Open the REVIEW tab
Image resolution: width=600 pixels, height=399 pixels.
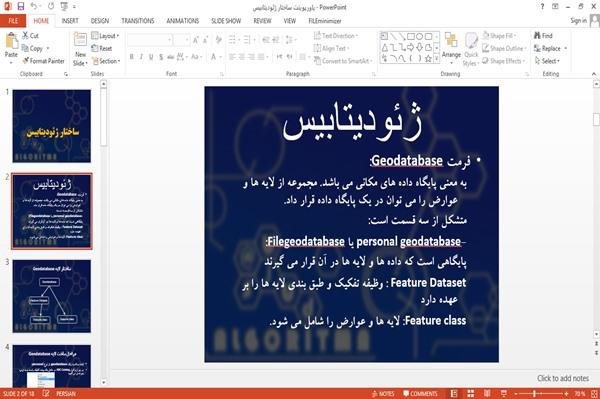coord(262,21)
